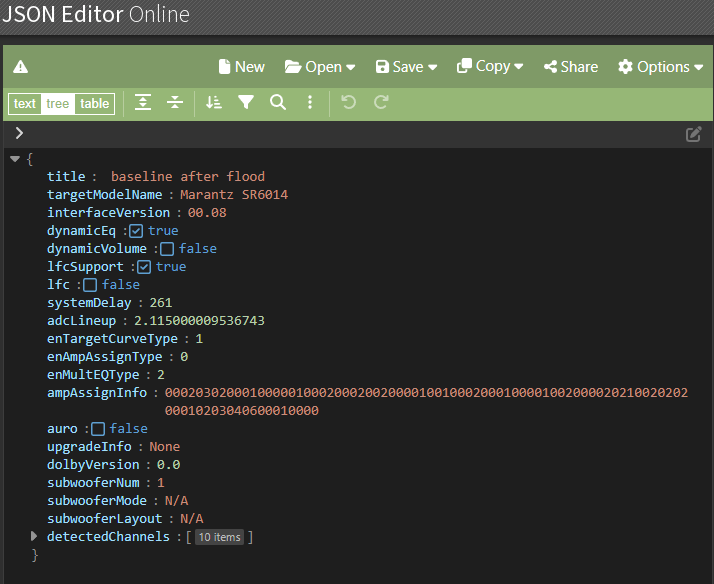714x584 pixels.
Task: Open the Open dropdown menu
Action: 320,67
